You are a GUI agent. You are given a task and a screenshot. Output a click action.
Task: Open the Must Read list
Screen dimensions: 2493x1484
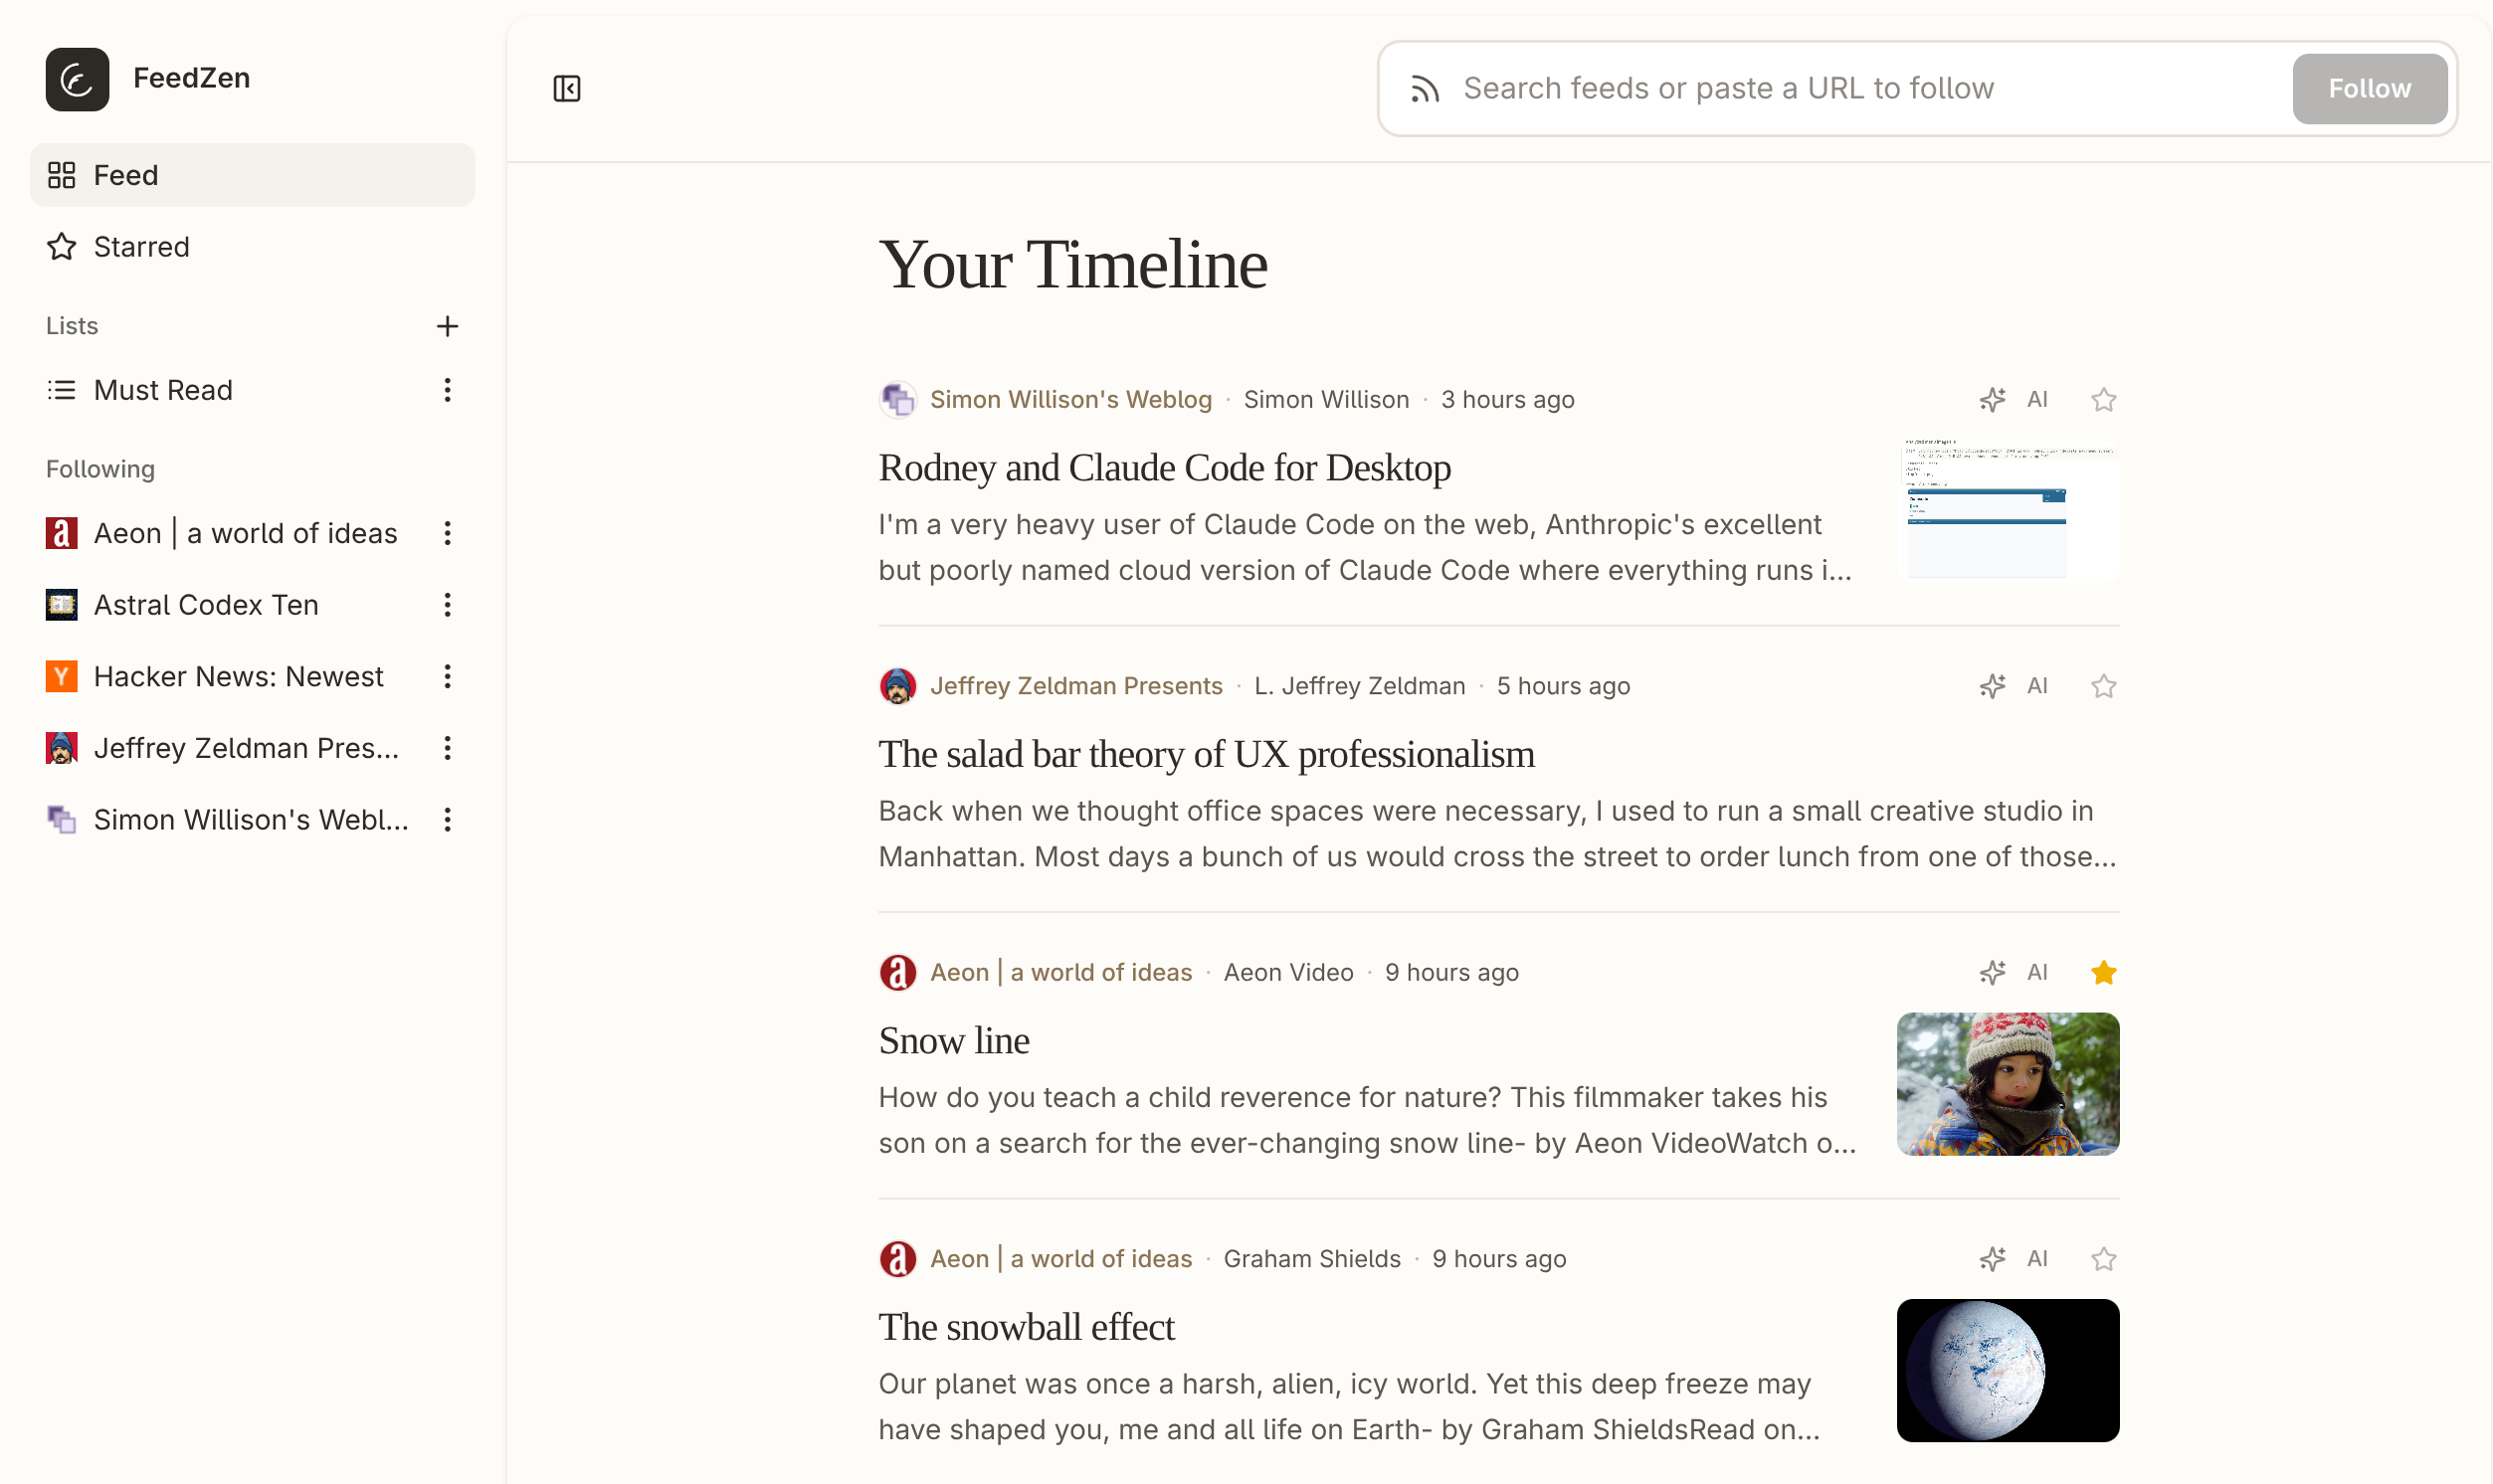[x=163, y=390]
